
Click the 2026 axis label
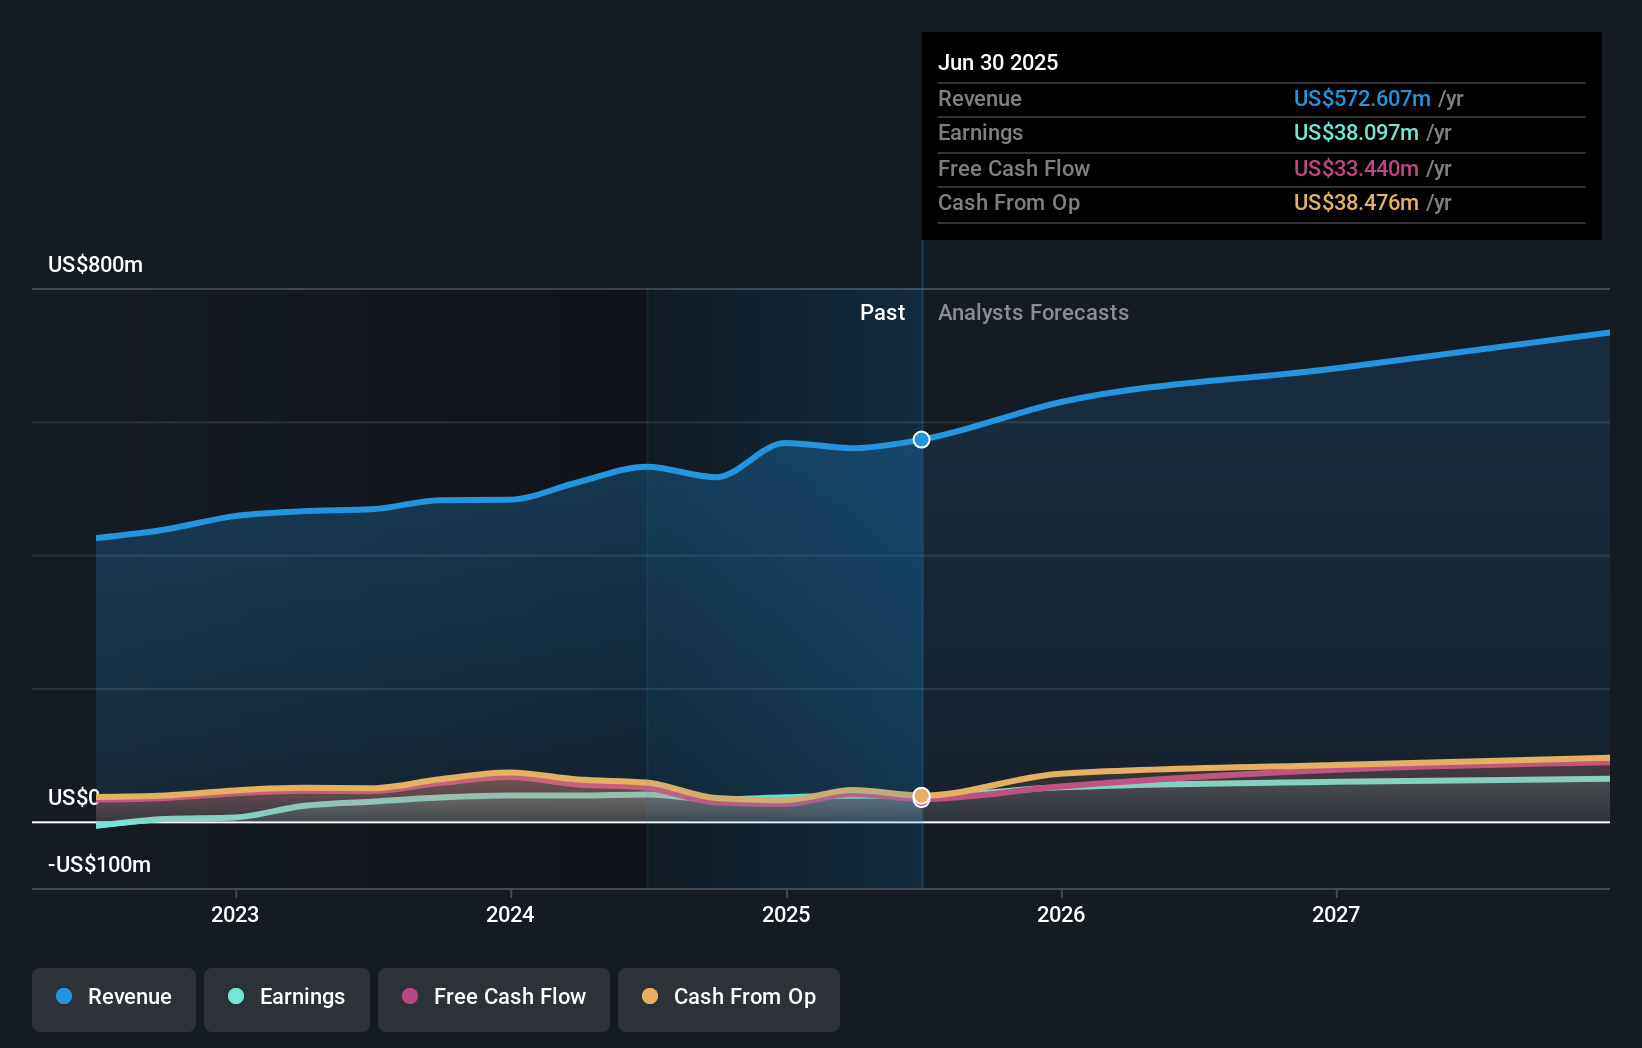1061,914
